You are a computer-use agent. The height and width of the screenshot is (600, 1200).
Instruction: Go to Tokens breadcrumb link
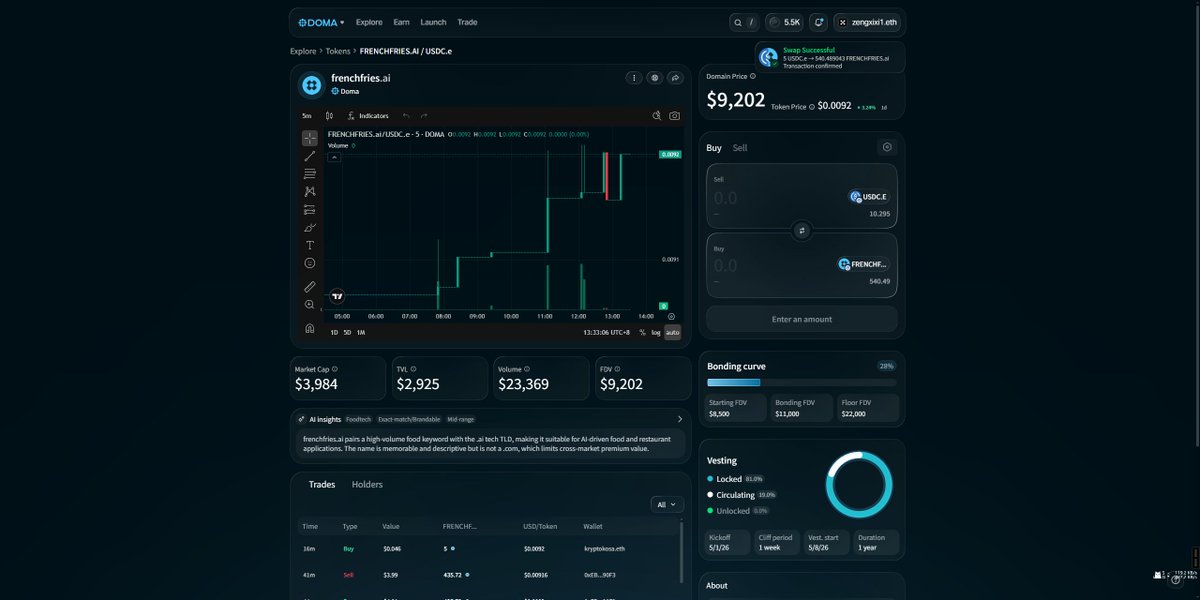pos(338,51)
